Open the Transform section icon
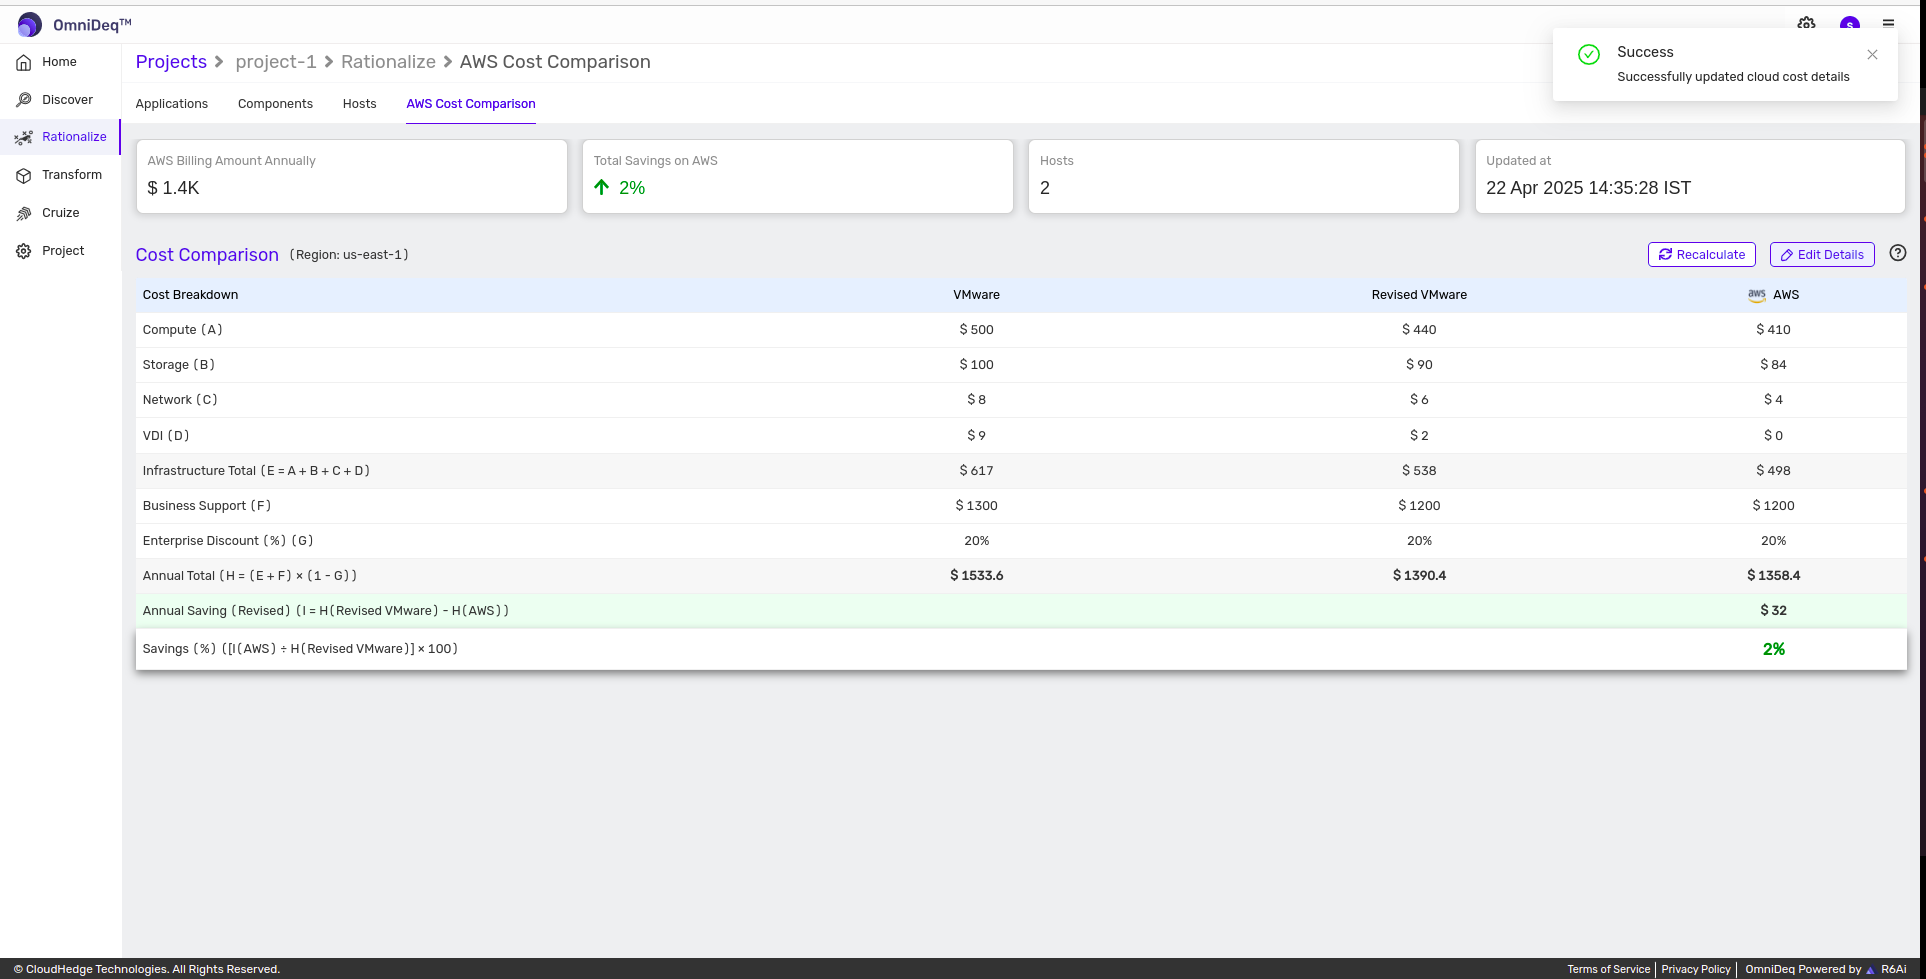The image size is (1926, 979). point(24,176)
